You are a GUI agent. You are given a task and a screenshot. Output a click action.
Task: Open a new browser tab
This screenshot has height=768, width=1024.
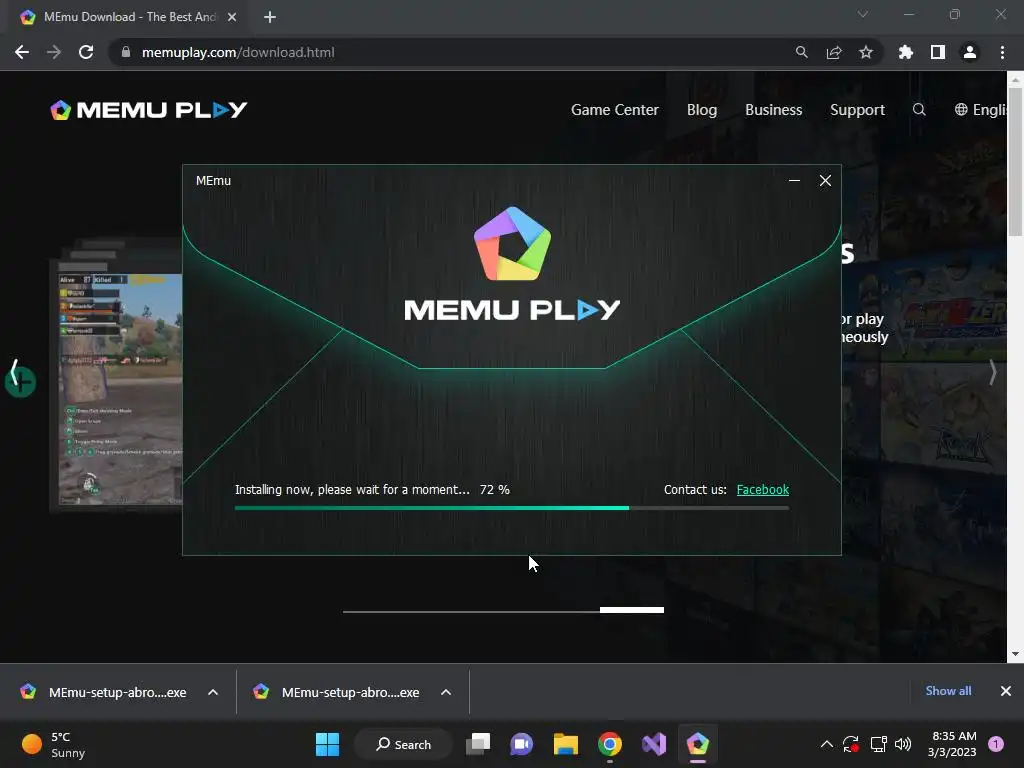click(x=270, y=17)
